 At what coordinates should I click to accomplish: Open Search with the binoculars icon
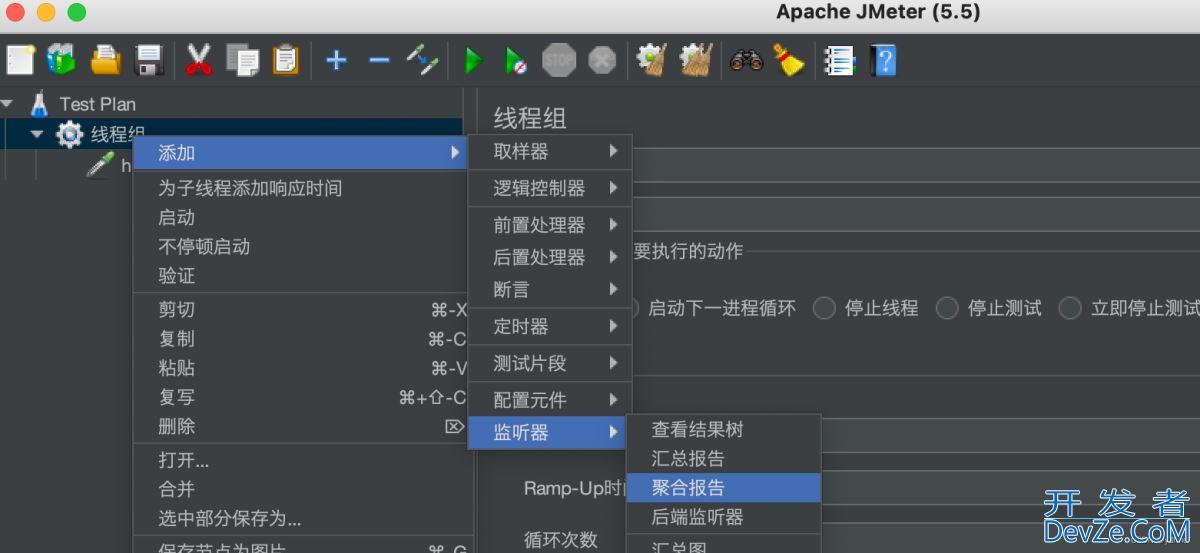click(746, 61)
